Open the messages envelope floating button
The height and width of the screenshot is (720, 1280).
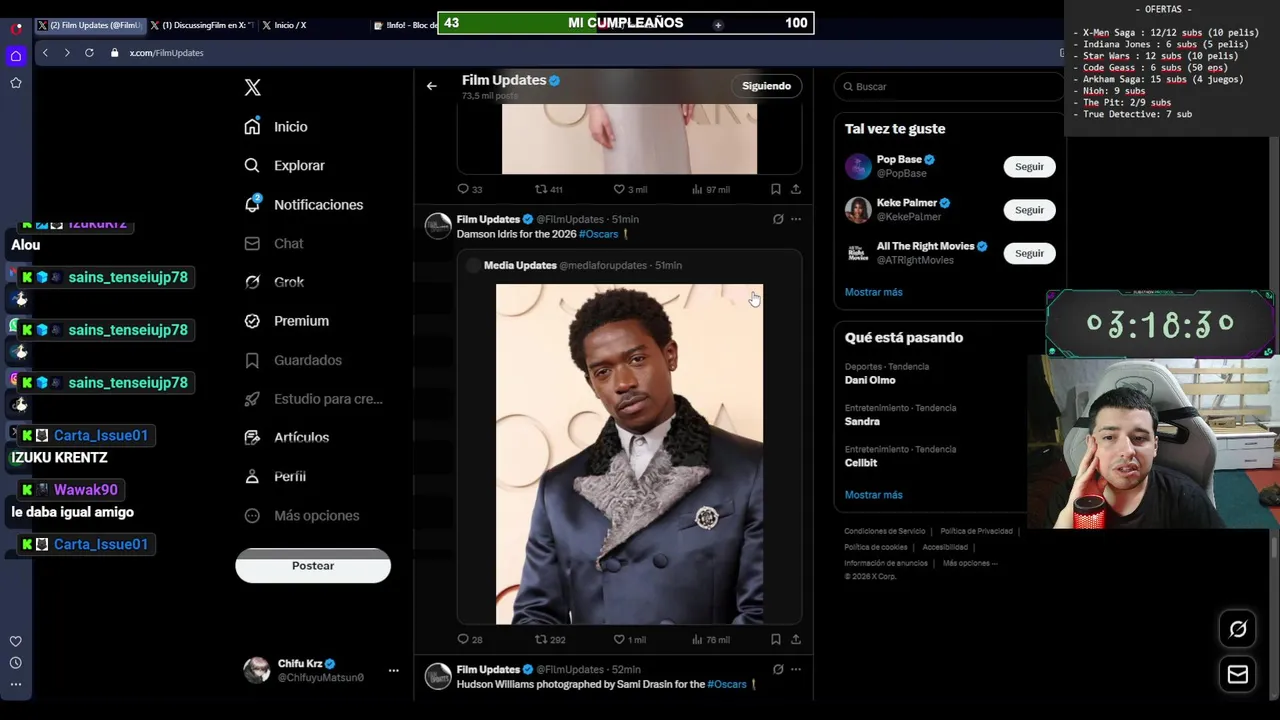pyautogui.click(x=1238, y=675)
